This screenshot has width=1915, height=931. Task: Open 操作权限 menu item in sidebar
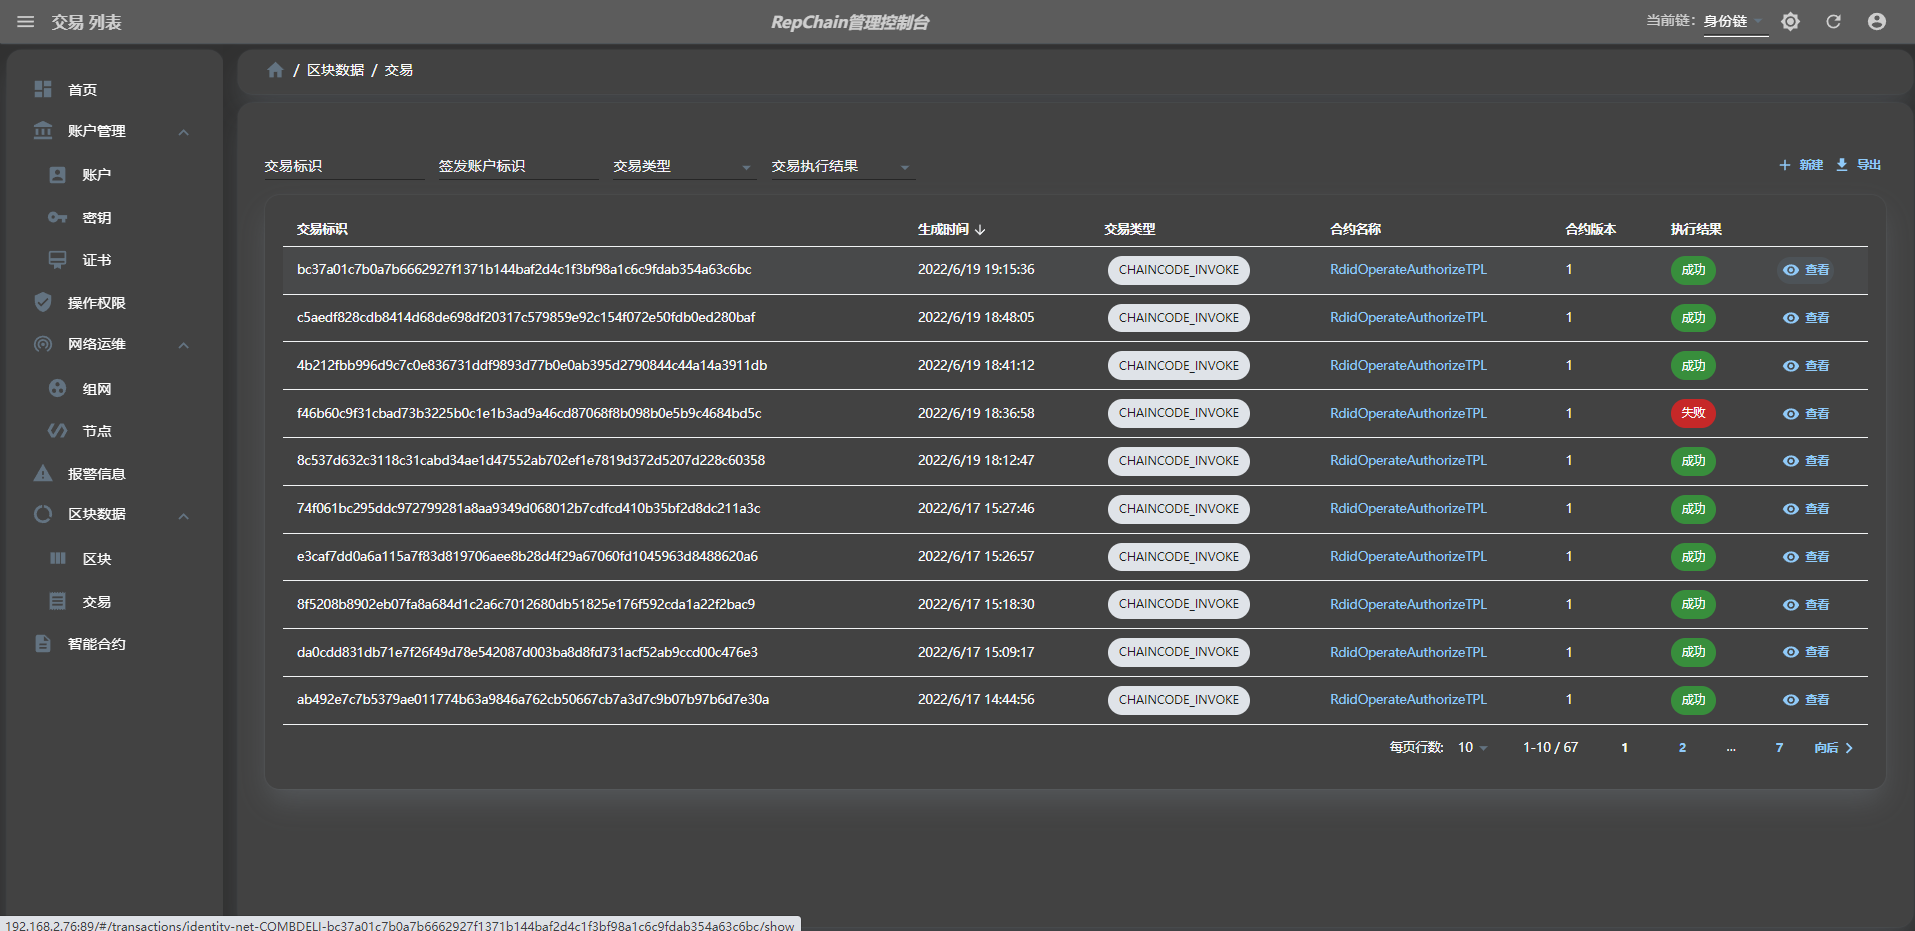96,303
